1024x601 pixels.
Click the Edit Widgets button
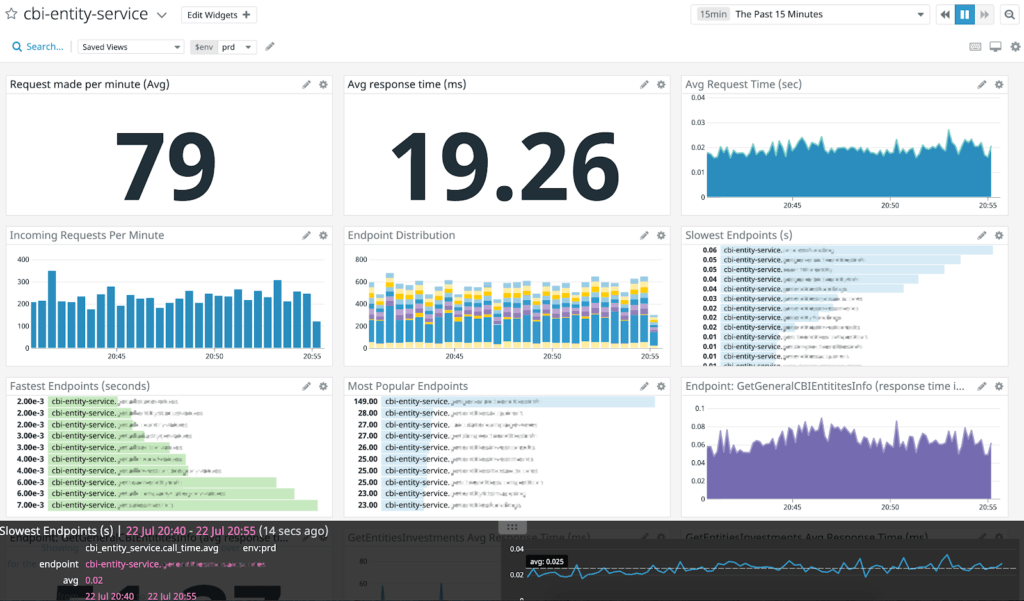point(219,15)
